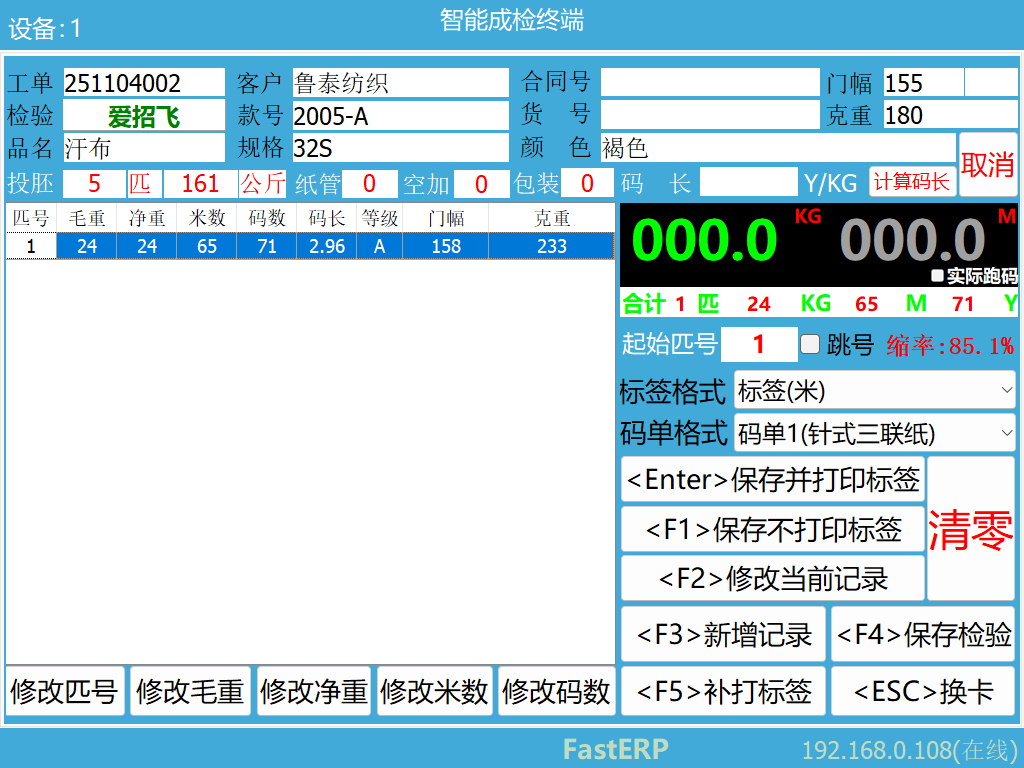The image size is (1024, 768).
Task: Click 修改净重 to modify net weight
Action: point(313,690)
